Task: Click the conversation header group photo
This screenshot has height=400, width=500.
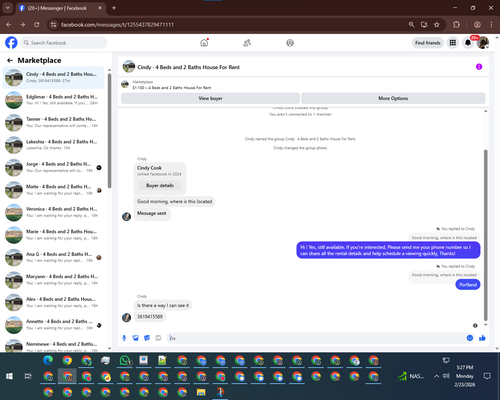Action: click(x=129, y=67)
